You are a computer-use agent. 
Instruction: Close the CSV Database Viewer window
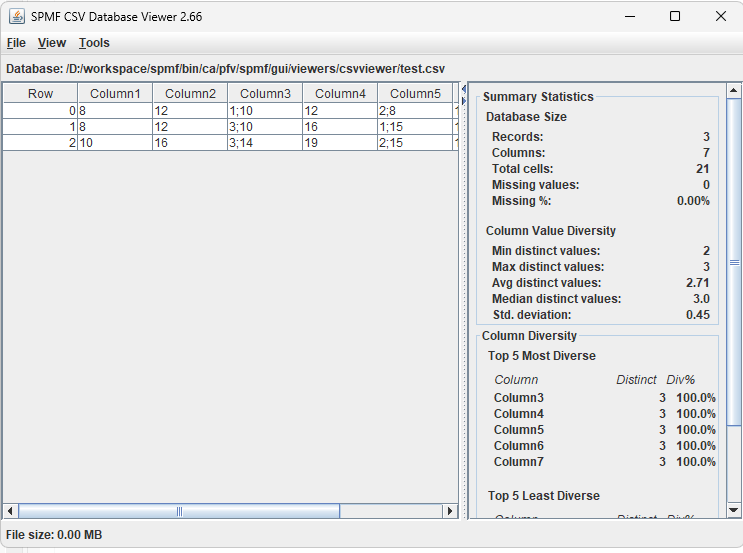(721, 16)
